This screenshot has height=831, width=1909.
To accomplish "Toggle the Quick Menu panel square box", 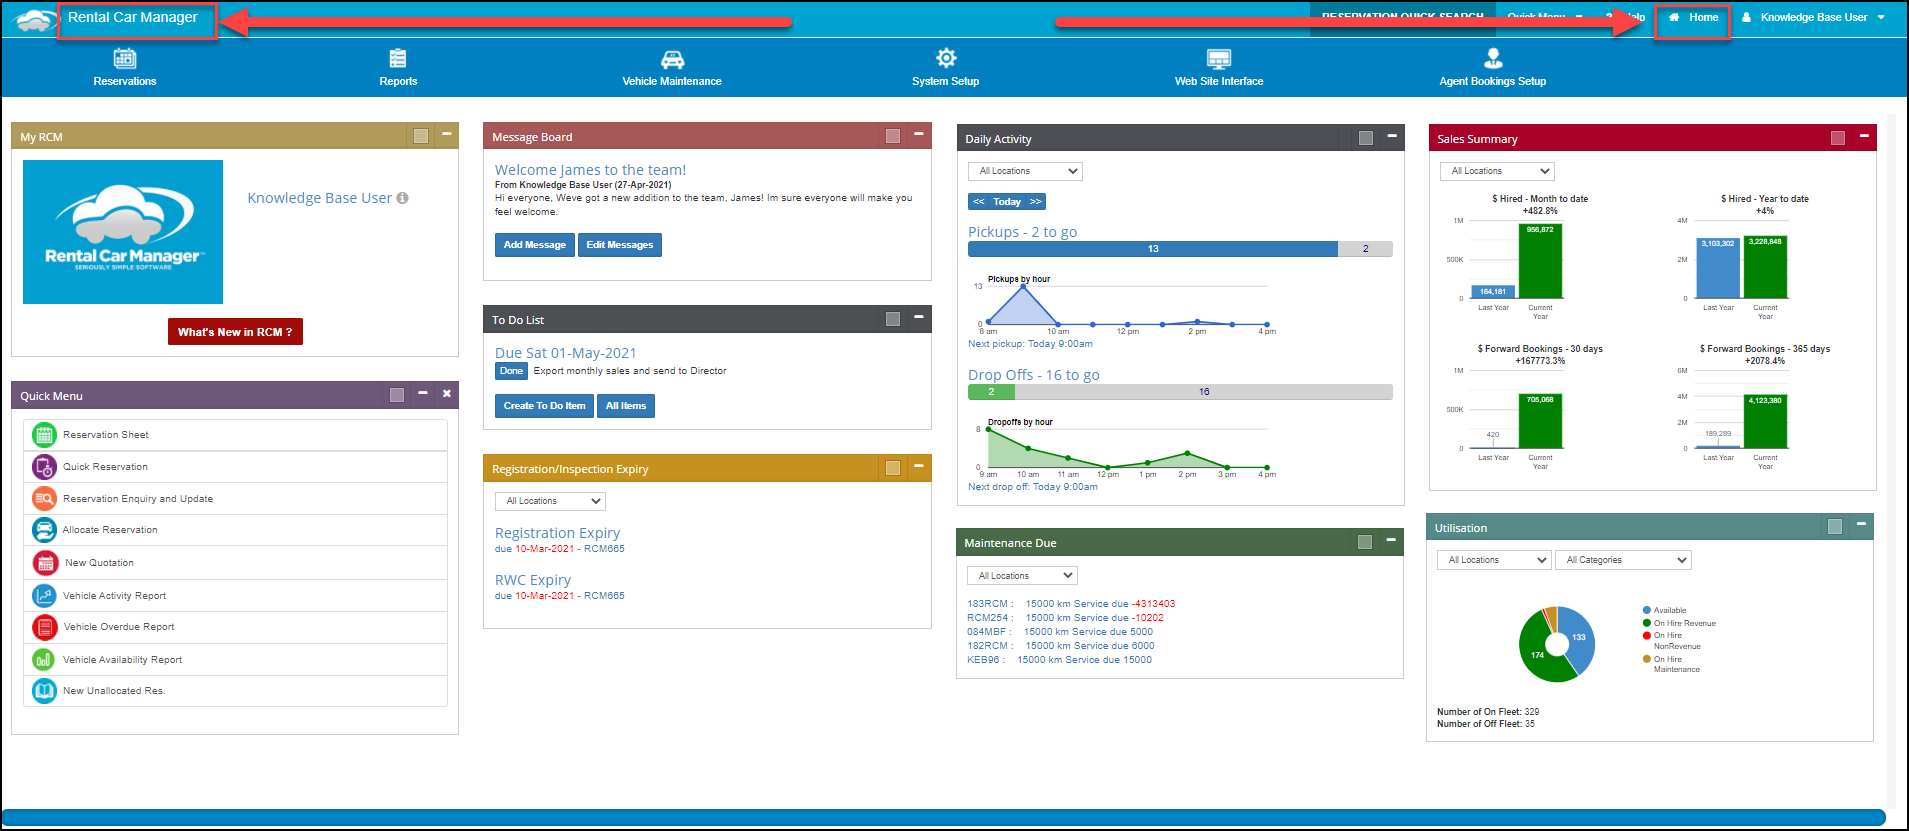I will coord(397,395).
